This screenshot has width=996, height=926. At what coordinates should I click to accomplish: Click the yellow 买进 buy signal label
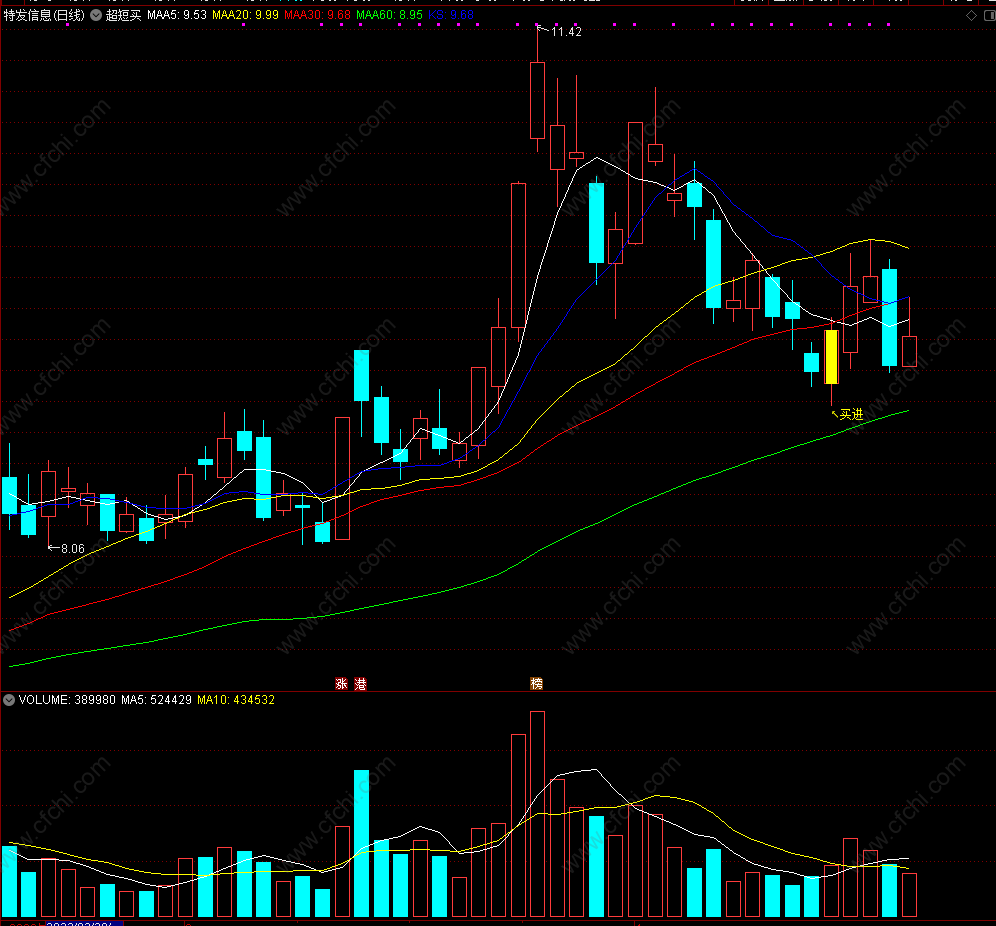851,415
